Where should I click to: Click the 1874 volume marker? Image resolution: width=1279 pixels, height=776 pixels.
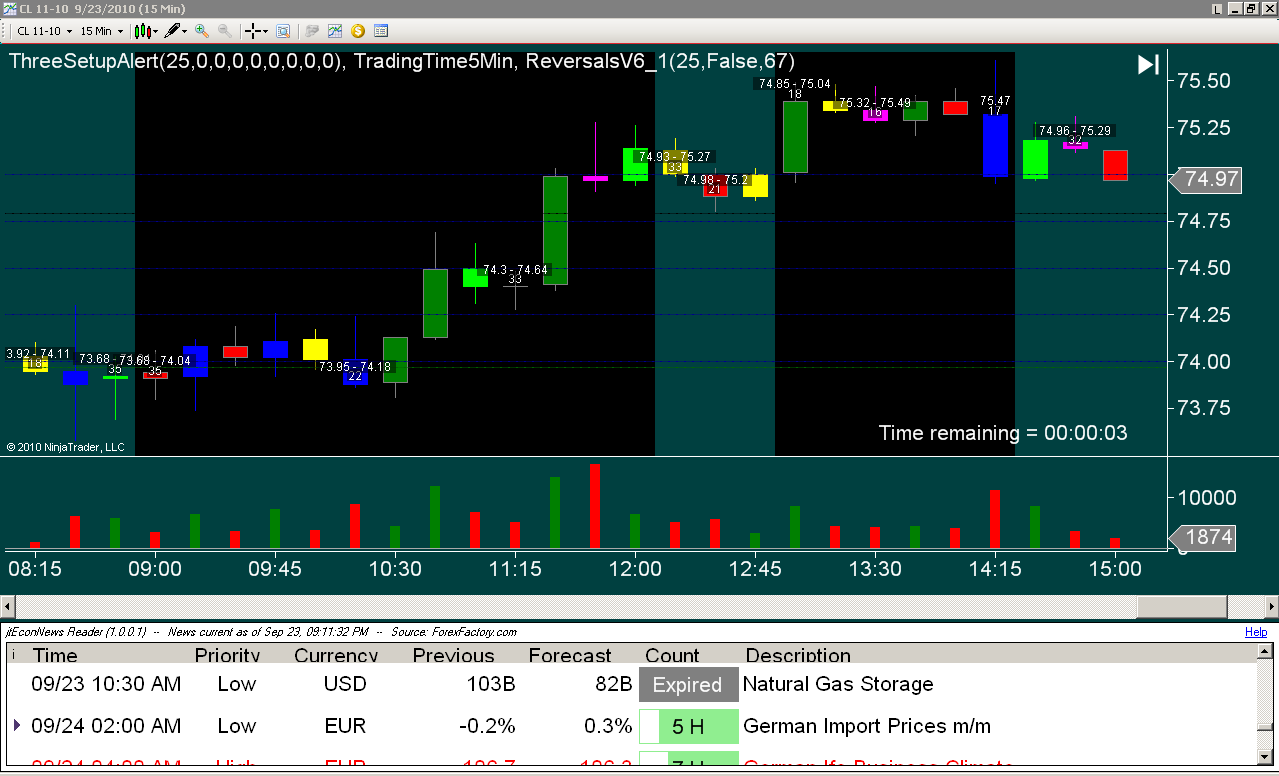point(1202,537)
